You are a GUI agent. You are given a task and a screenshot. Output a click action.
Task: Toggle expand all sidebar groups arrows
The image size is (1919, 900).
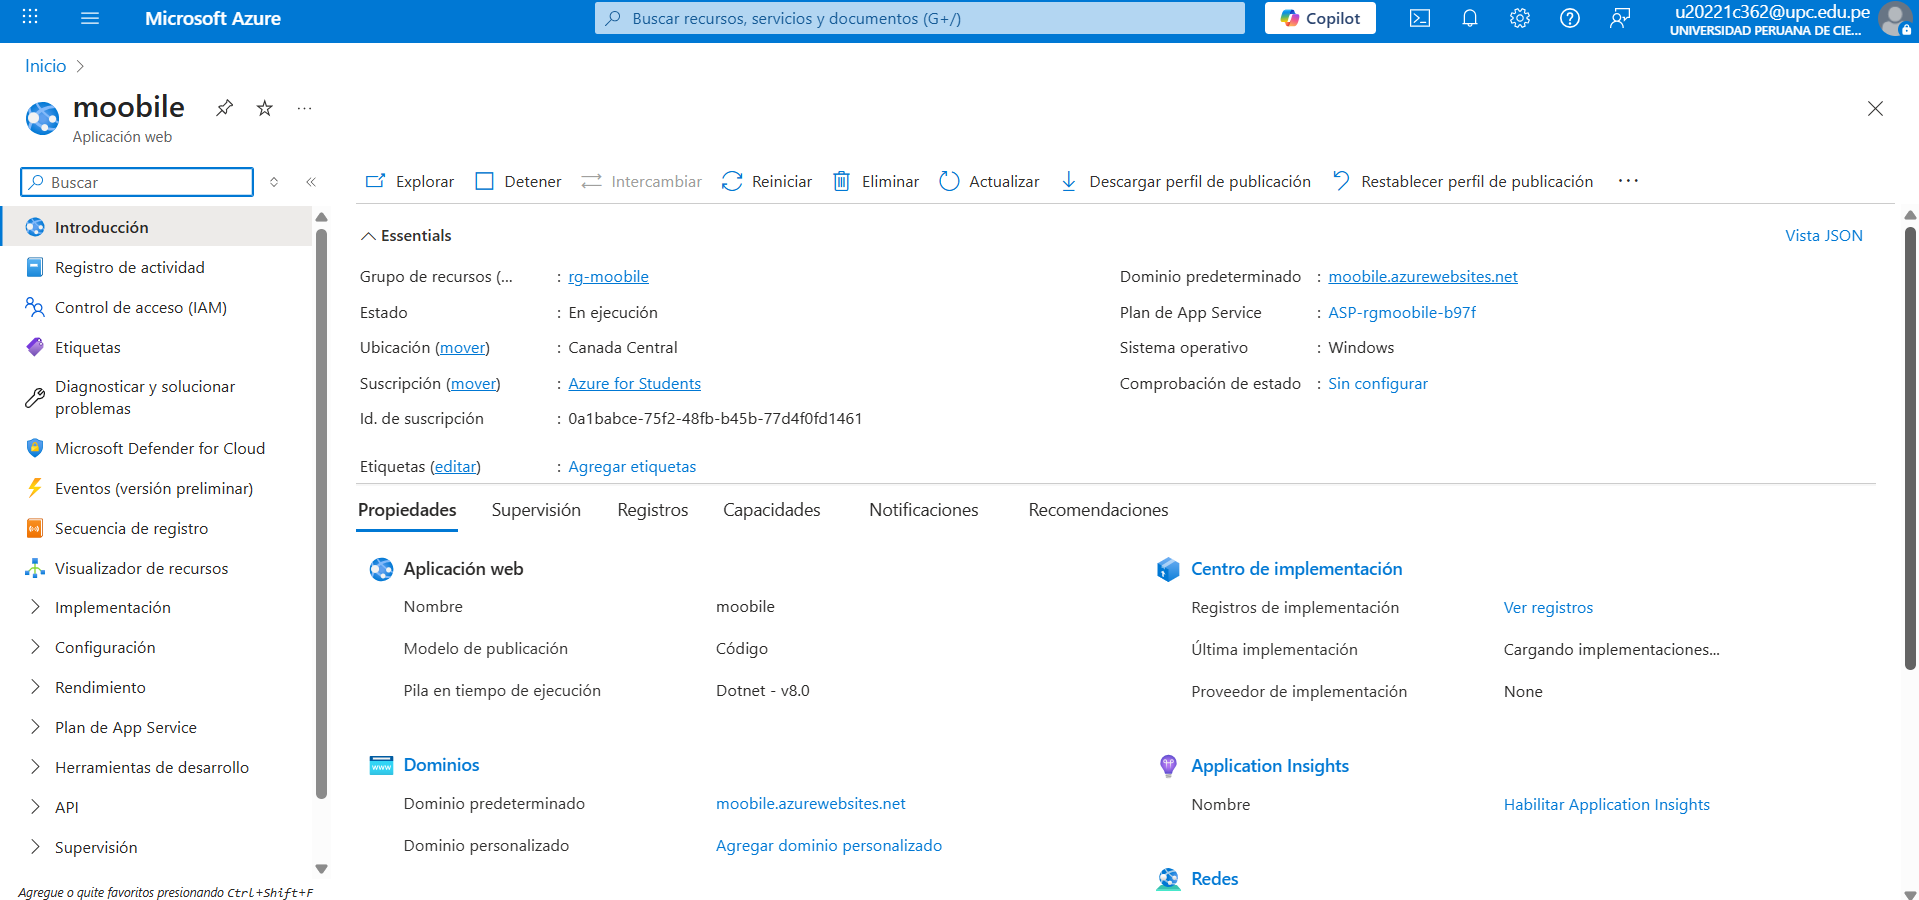[274, 182]
